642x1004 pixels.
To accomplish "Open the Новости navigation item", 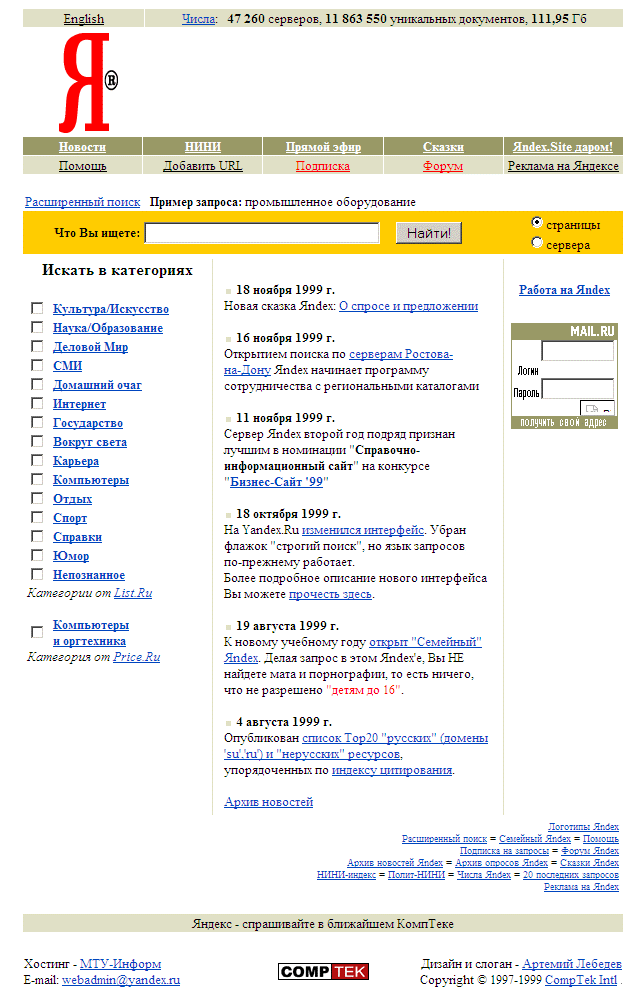I will point(82,147).
